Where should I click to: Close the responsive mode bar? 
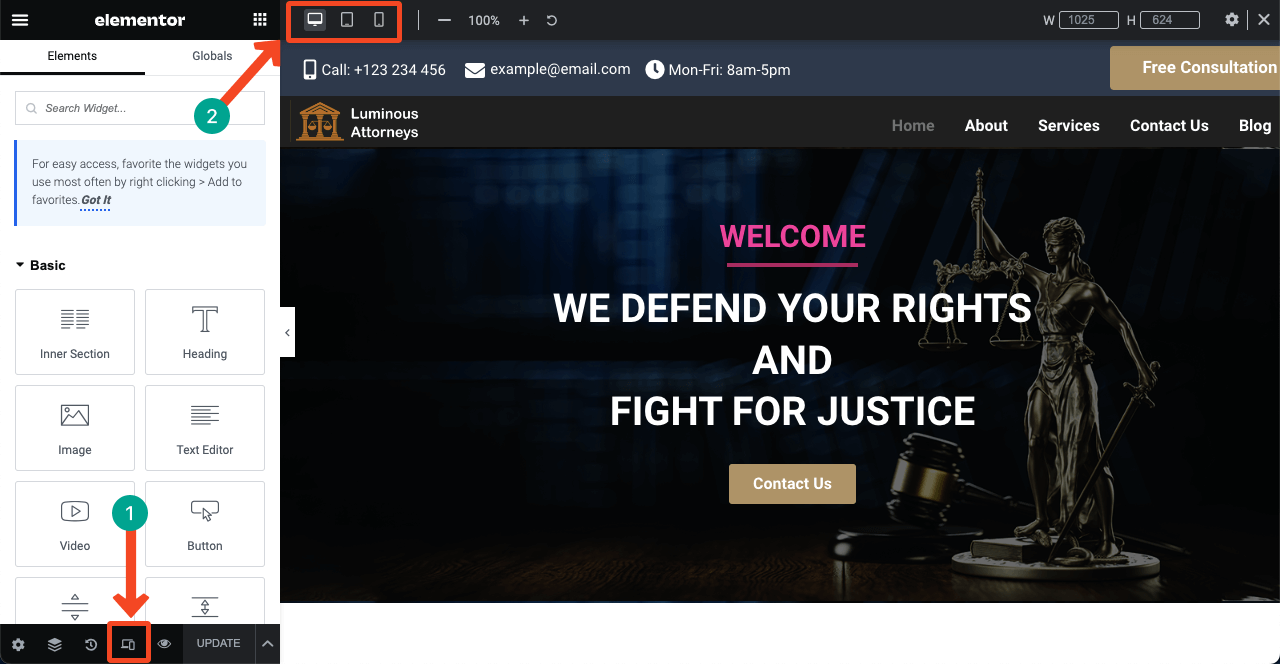tap(1264, 20)
